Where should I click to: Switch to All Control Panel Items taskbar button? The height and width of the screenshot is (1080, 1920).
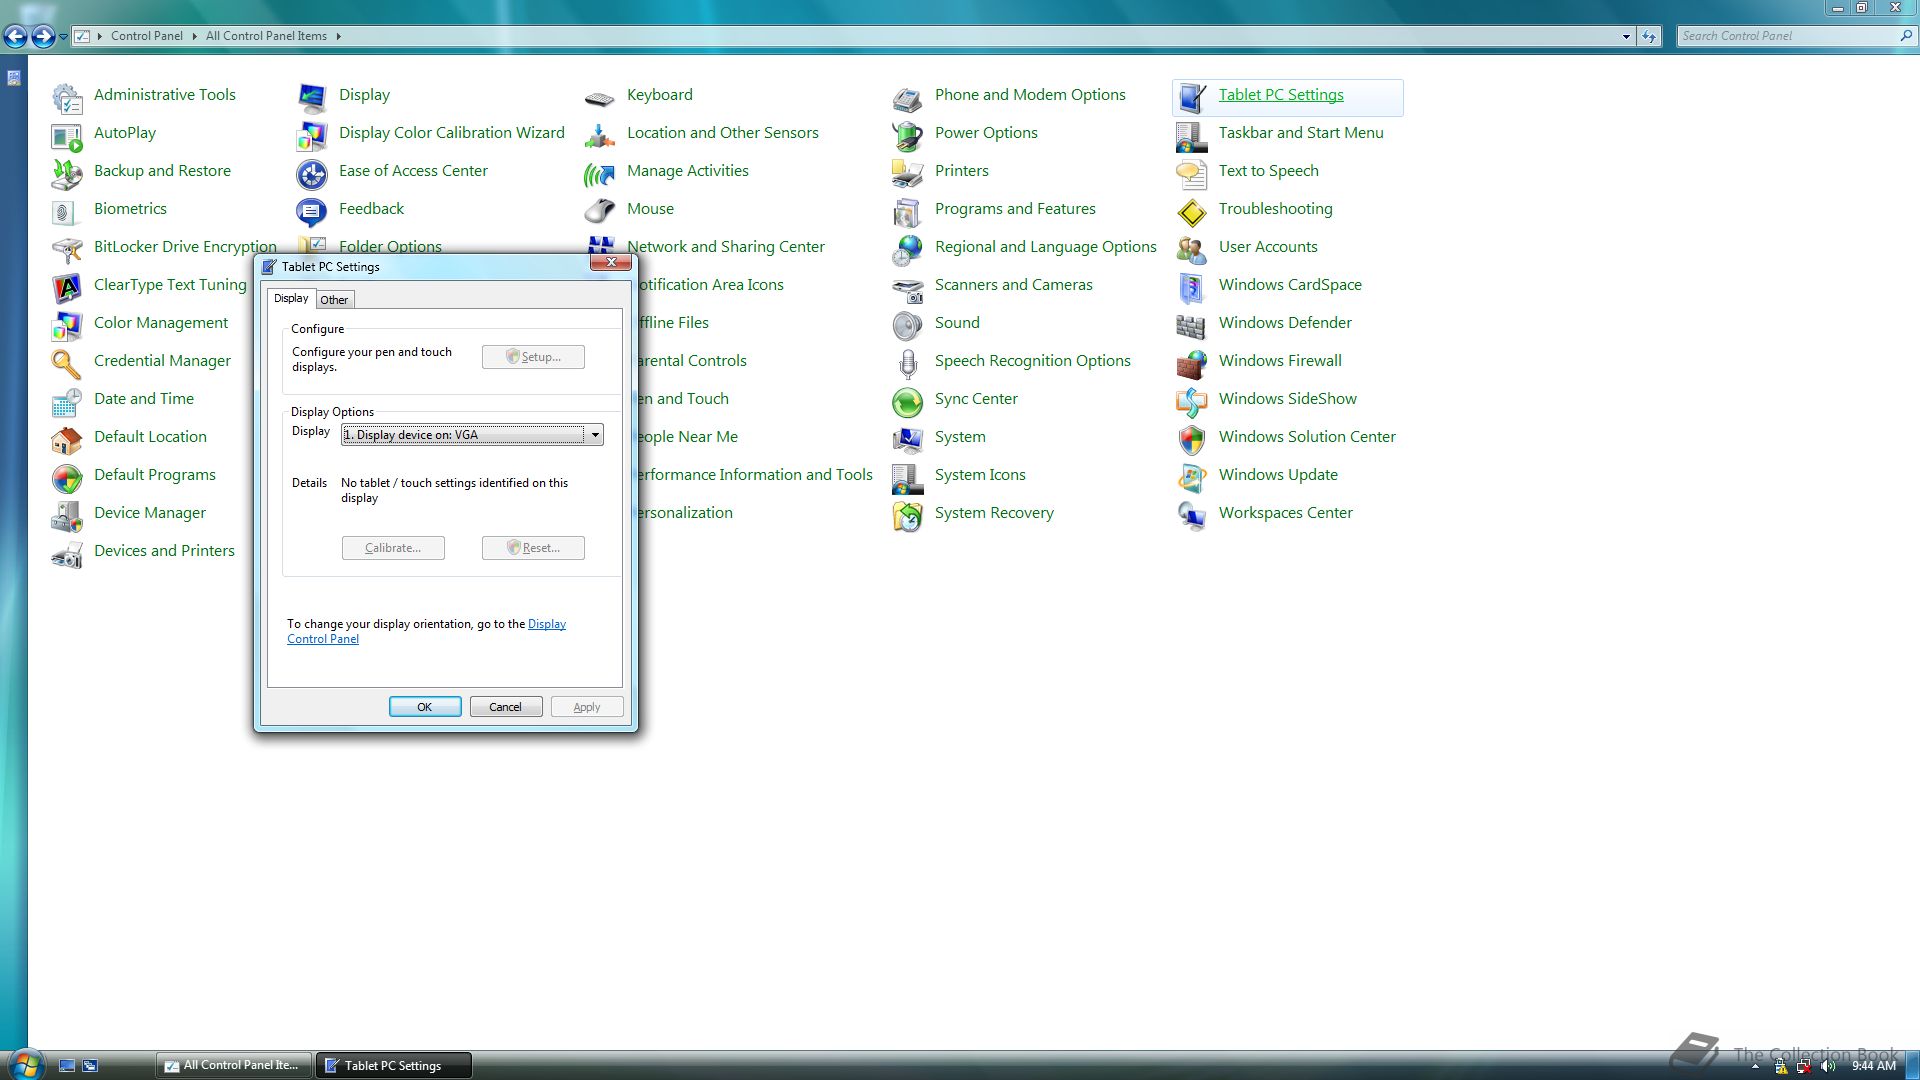coord(234,1065)
